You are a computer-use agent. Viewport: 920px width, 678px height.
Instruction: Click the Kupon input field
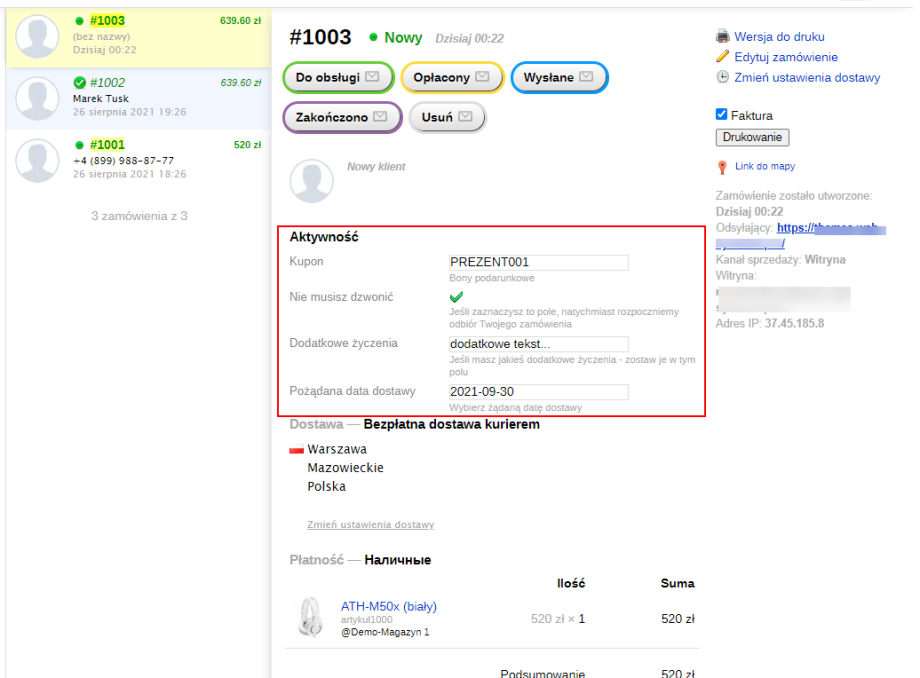coord(538,262)
